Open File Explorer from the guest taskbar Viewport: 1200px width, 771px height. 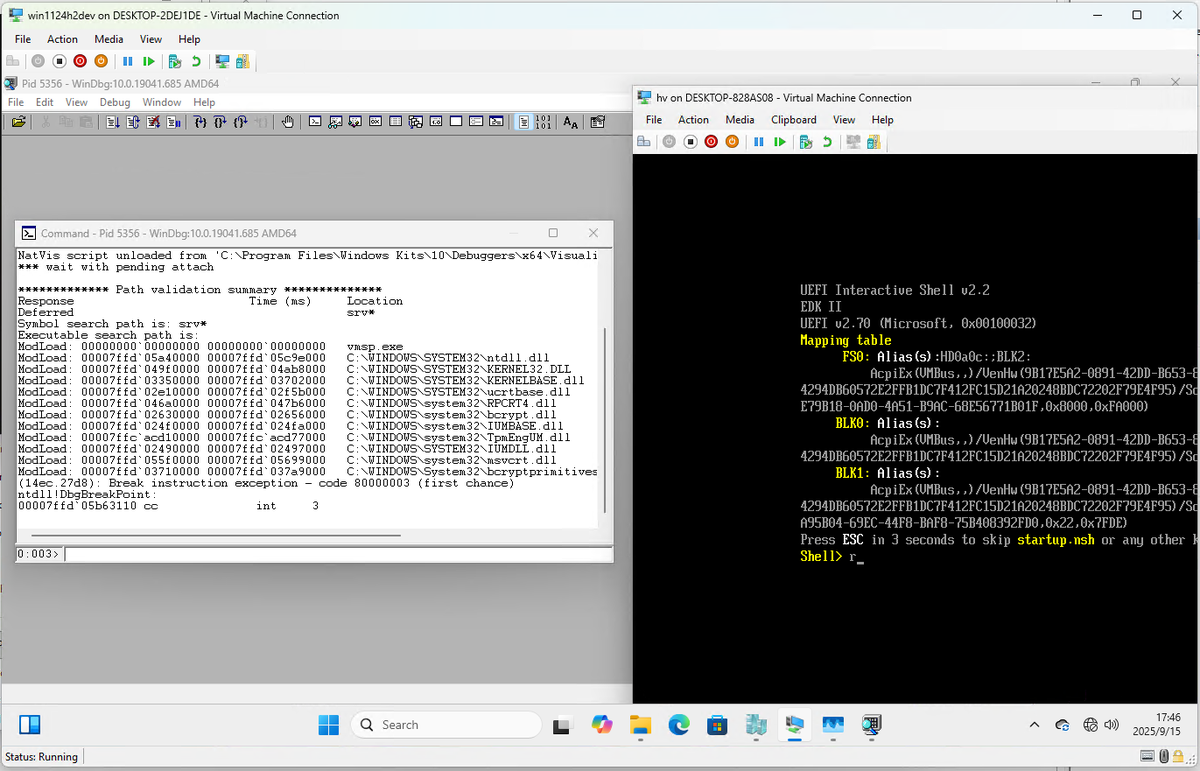click(x=640, y=725)
